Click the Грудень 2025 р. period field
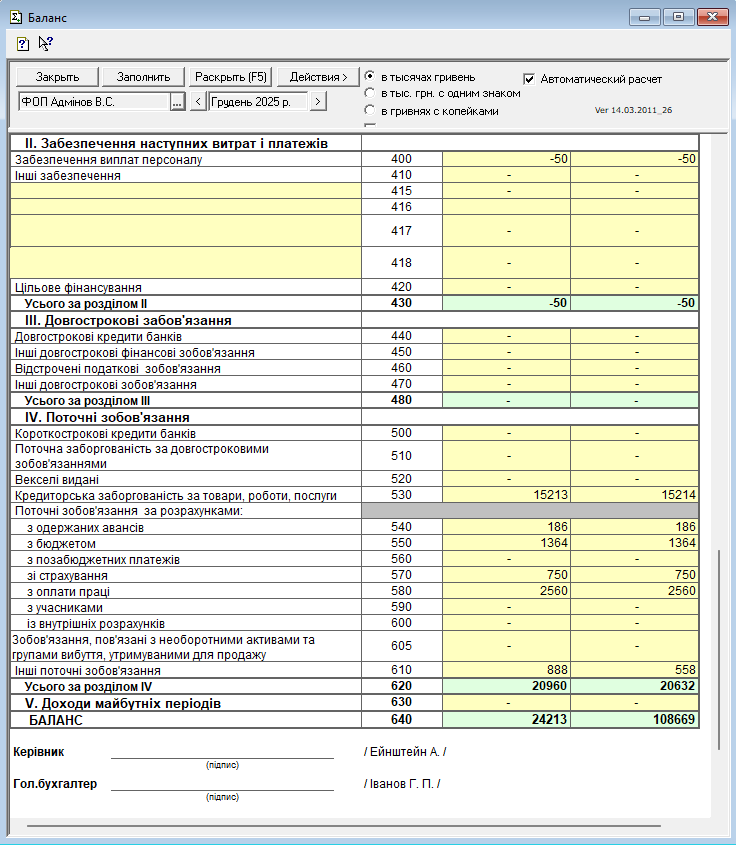Viewport: 736px width, 845px height. (258, 102)
